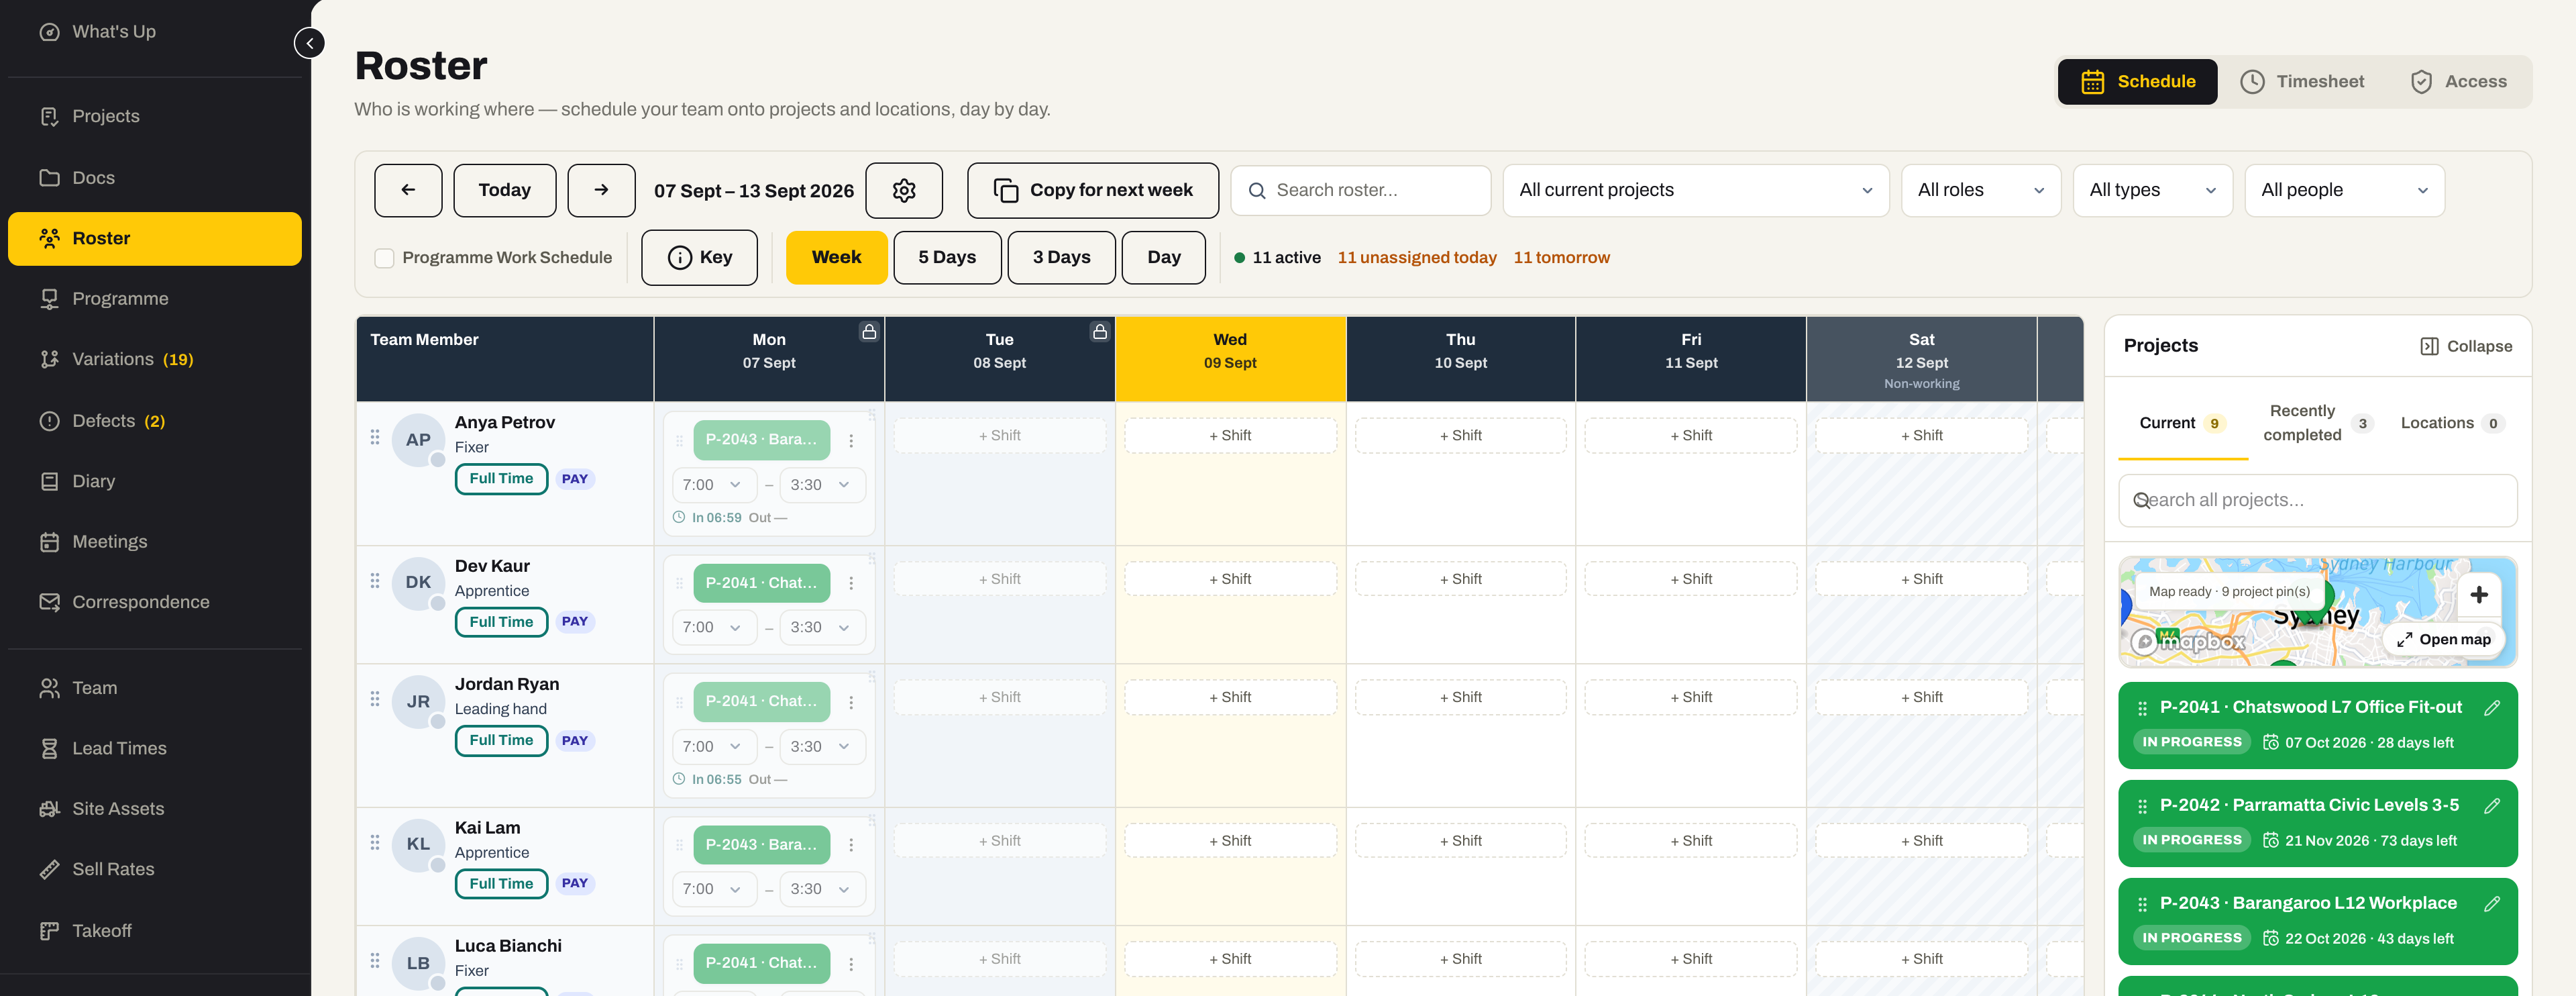Viewport: 2576px width, 996px height.
Task: Click Anya Petrov's green P-2043 shift chip
Action: tap(761, 440)
